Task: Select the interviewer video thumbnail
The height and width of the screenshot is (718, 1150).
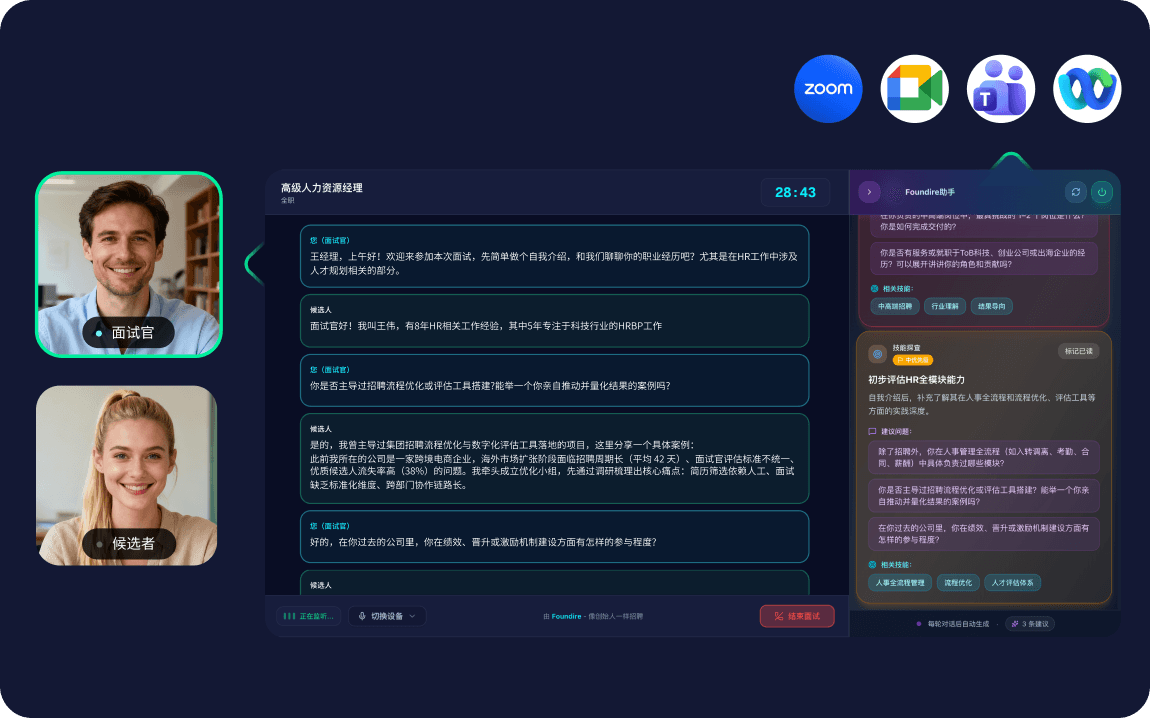Action: click(128, 264)
